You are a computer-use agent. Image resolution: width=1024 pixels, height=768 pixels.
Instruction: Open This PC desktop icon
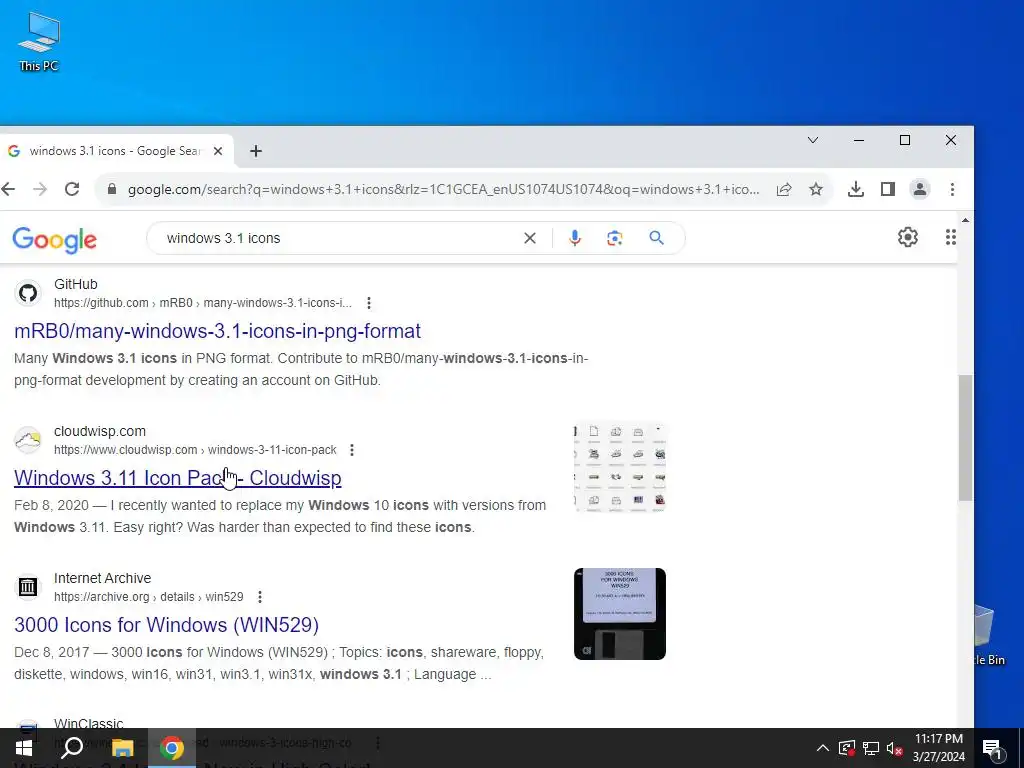pos(39,41)
